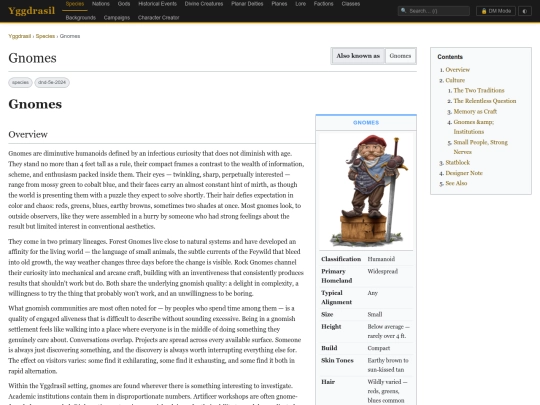The height and width of the screenshot is (405, 540).
Task: Click the GNOMES infobox header
Action: point(366,123)
